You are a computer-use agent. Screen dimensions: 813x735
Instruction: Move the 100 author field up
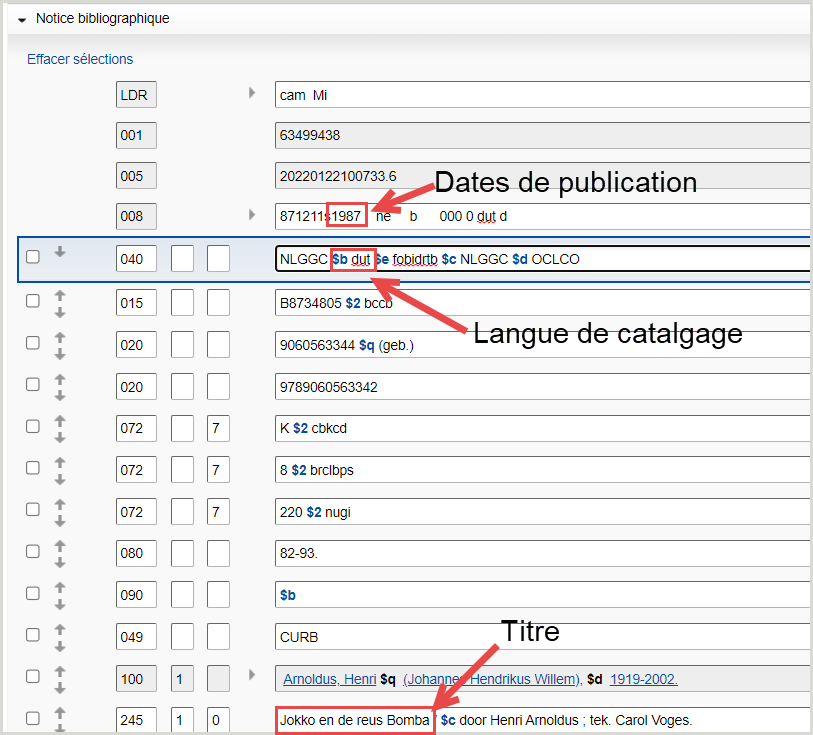tap(60, 671)
